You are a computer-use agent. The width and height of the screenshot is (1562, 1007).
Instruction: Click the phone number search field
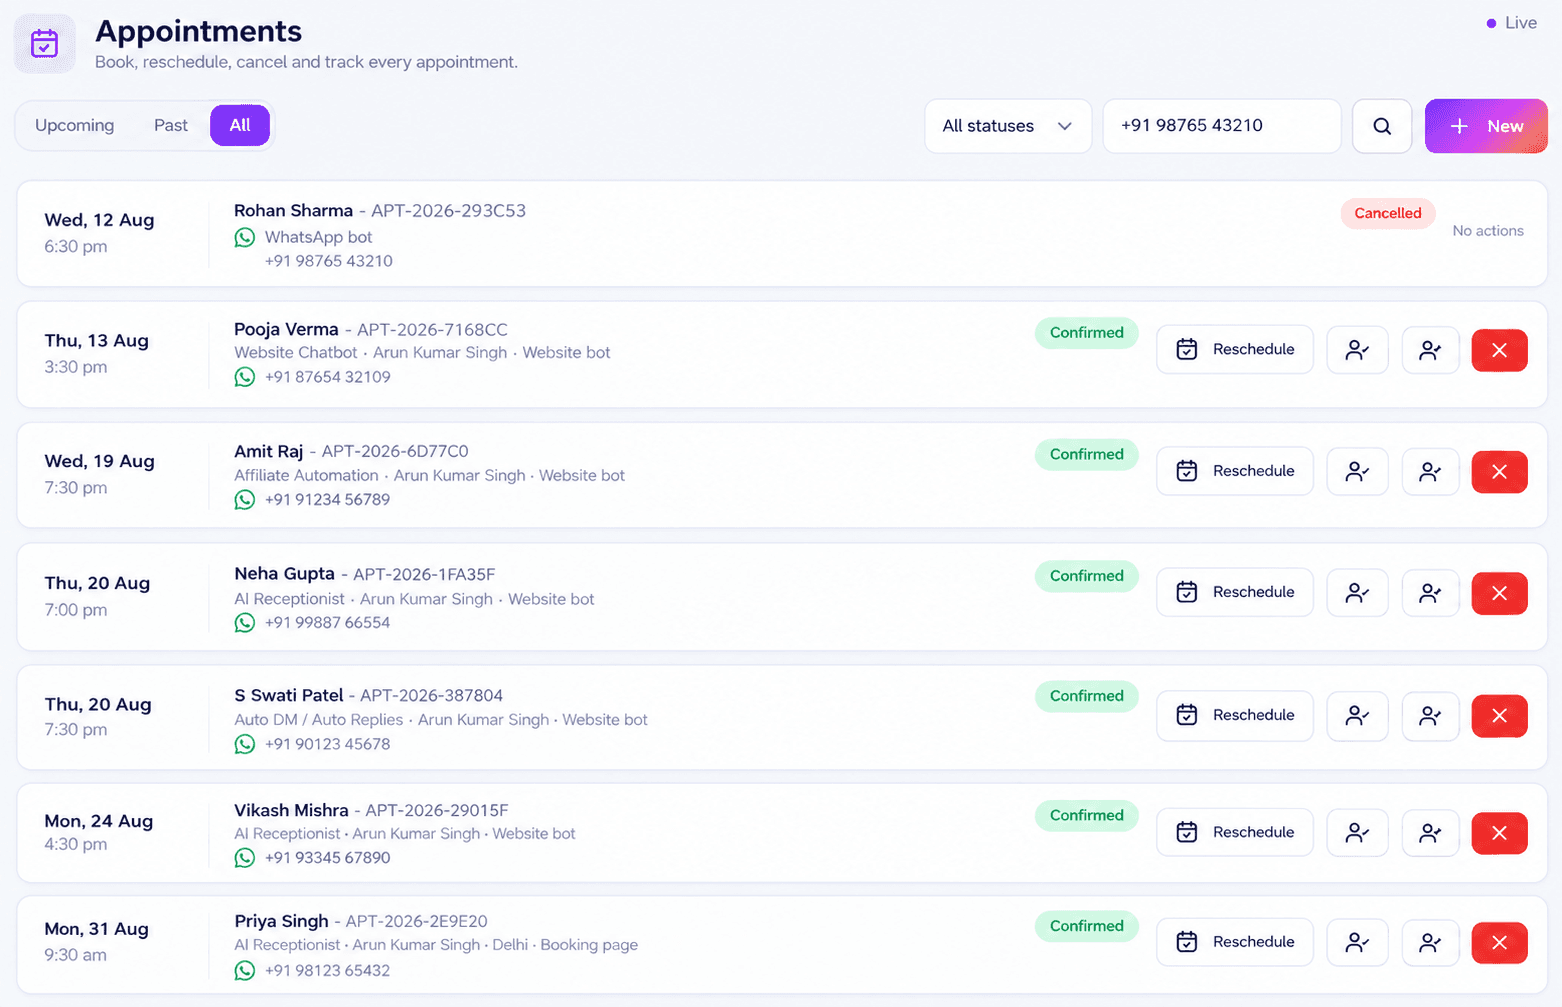tap(1222, 126)
